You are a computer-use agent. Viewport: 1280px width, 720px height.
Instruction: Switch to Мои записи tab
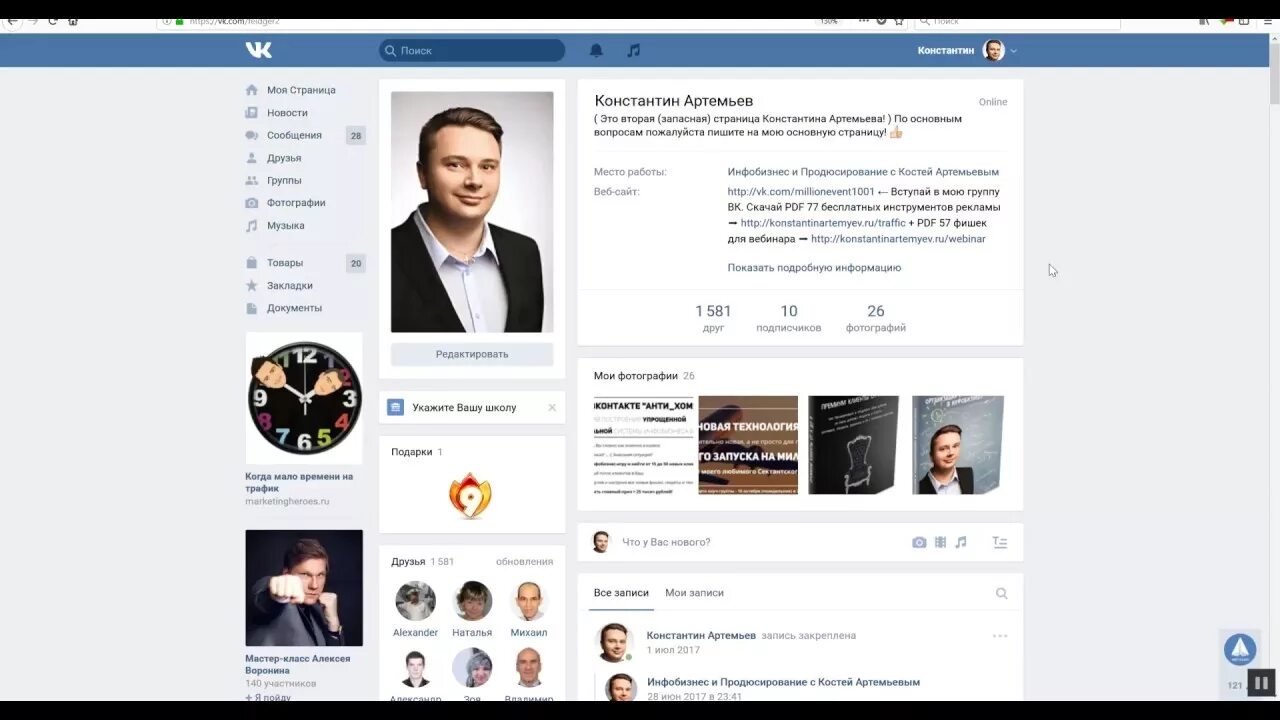694,593
